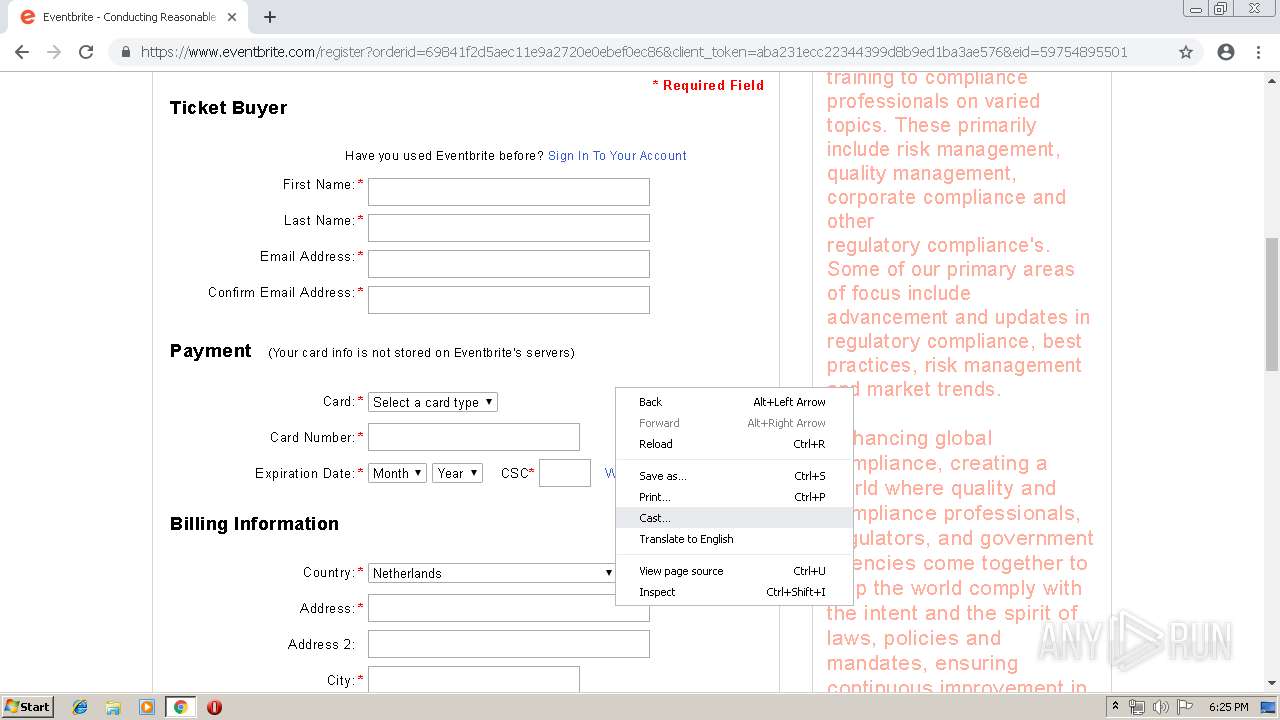Bookmark this page with star icon

1186,52
